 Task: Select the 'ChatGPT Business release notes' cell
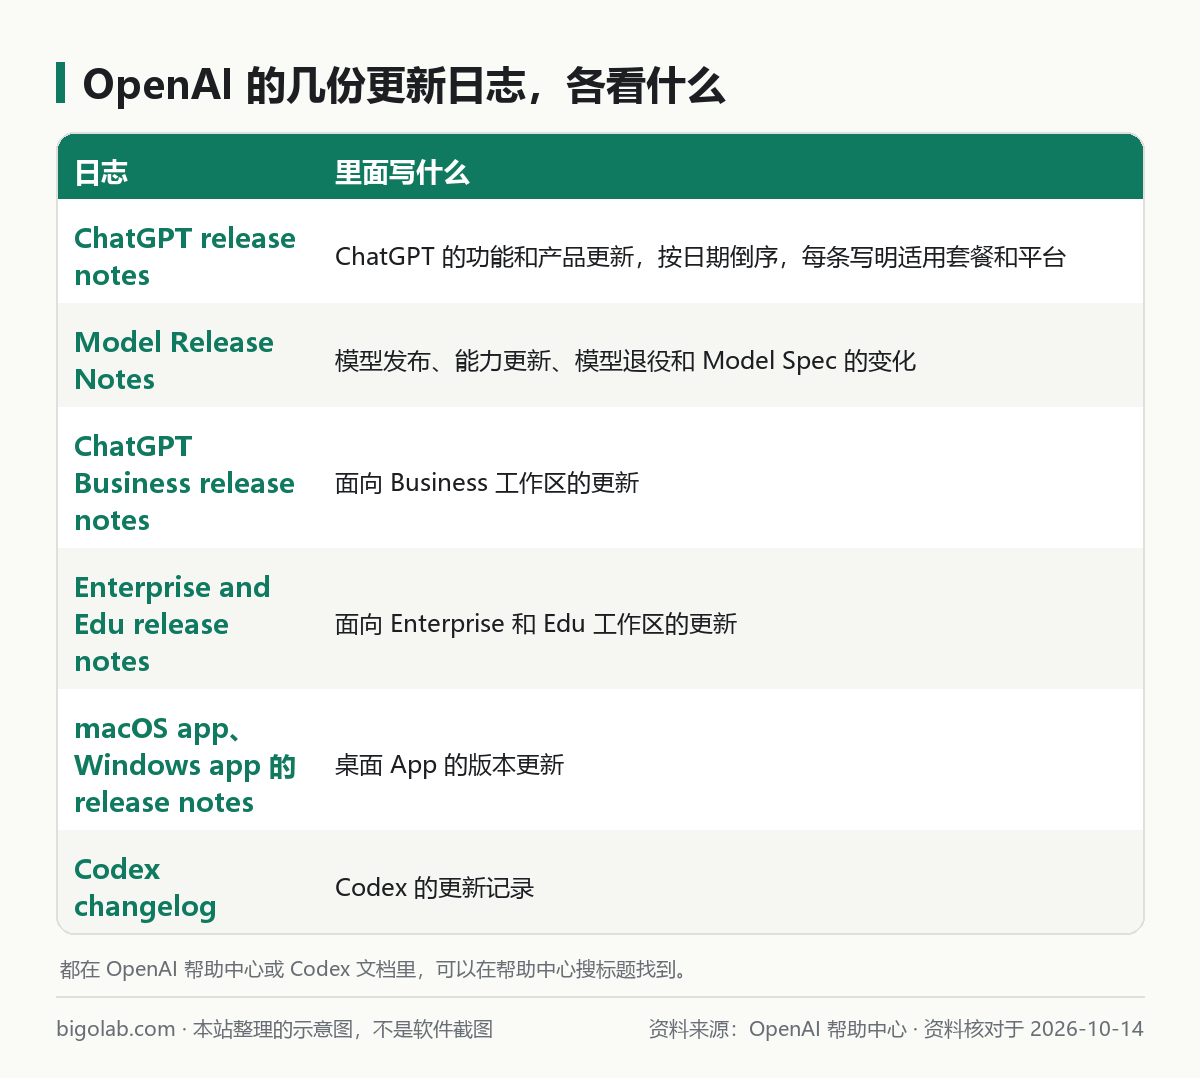pos(185,483)
